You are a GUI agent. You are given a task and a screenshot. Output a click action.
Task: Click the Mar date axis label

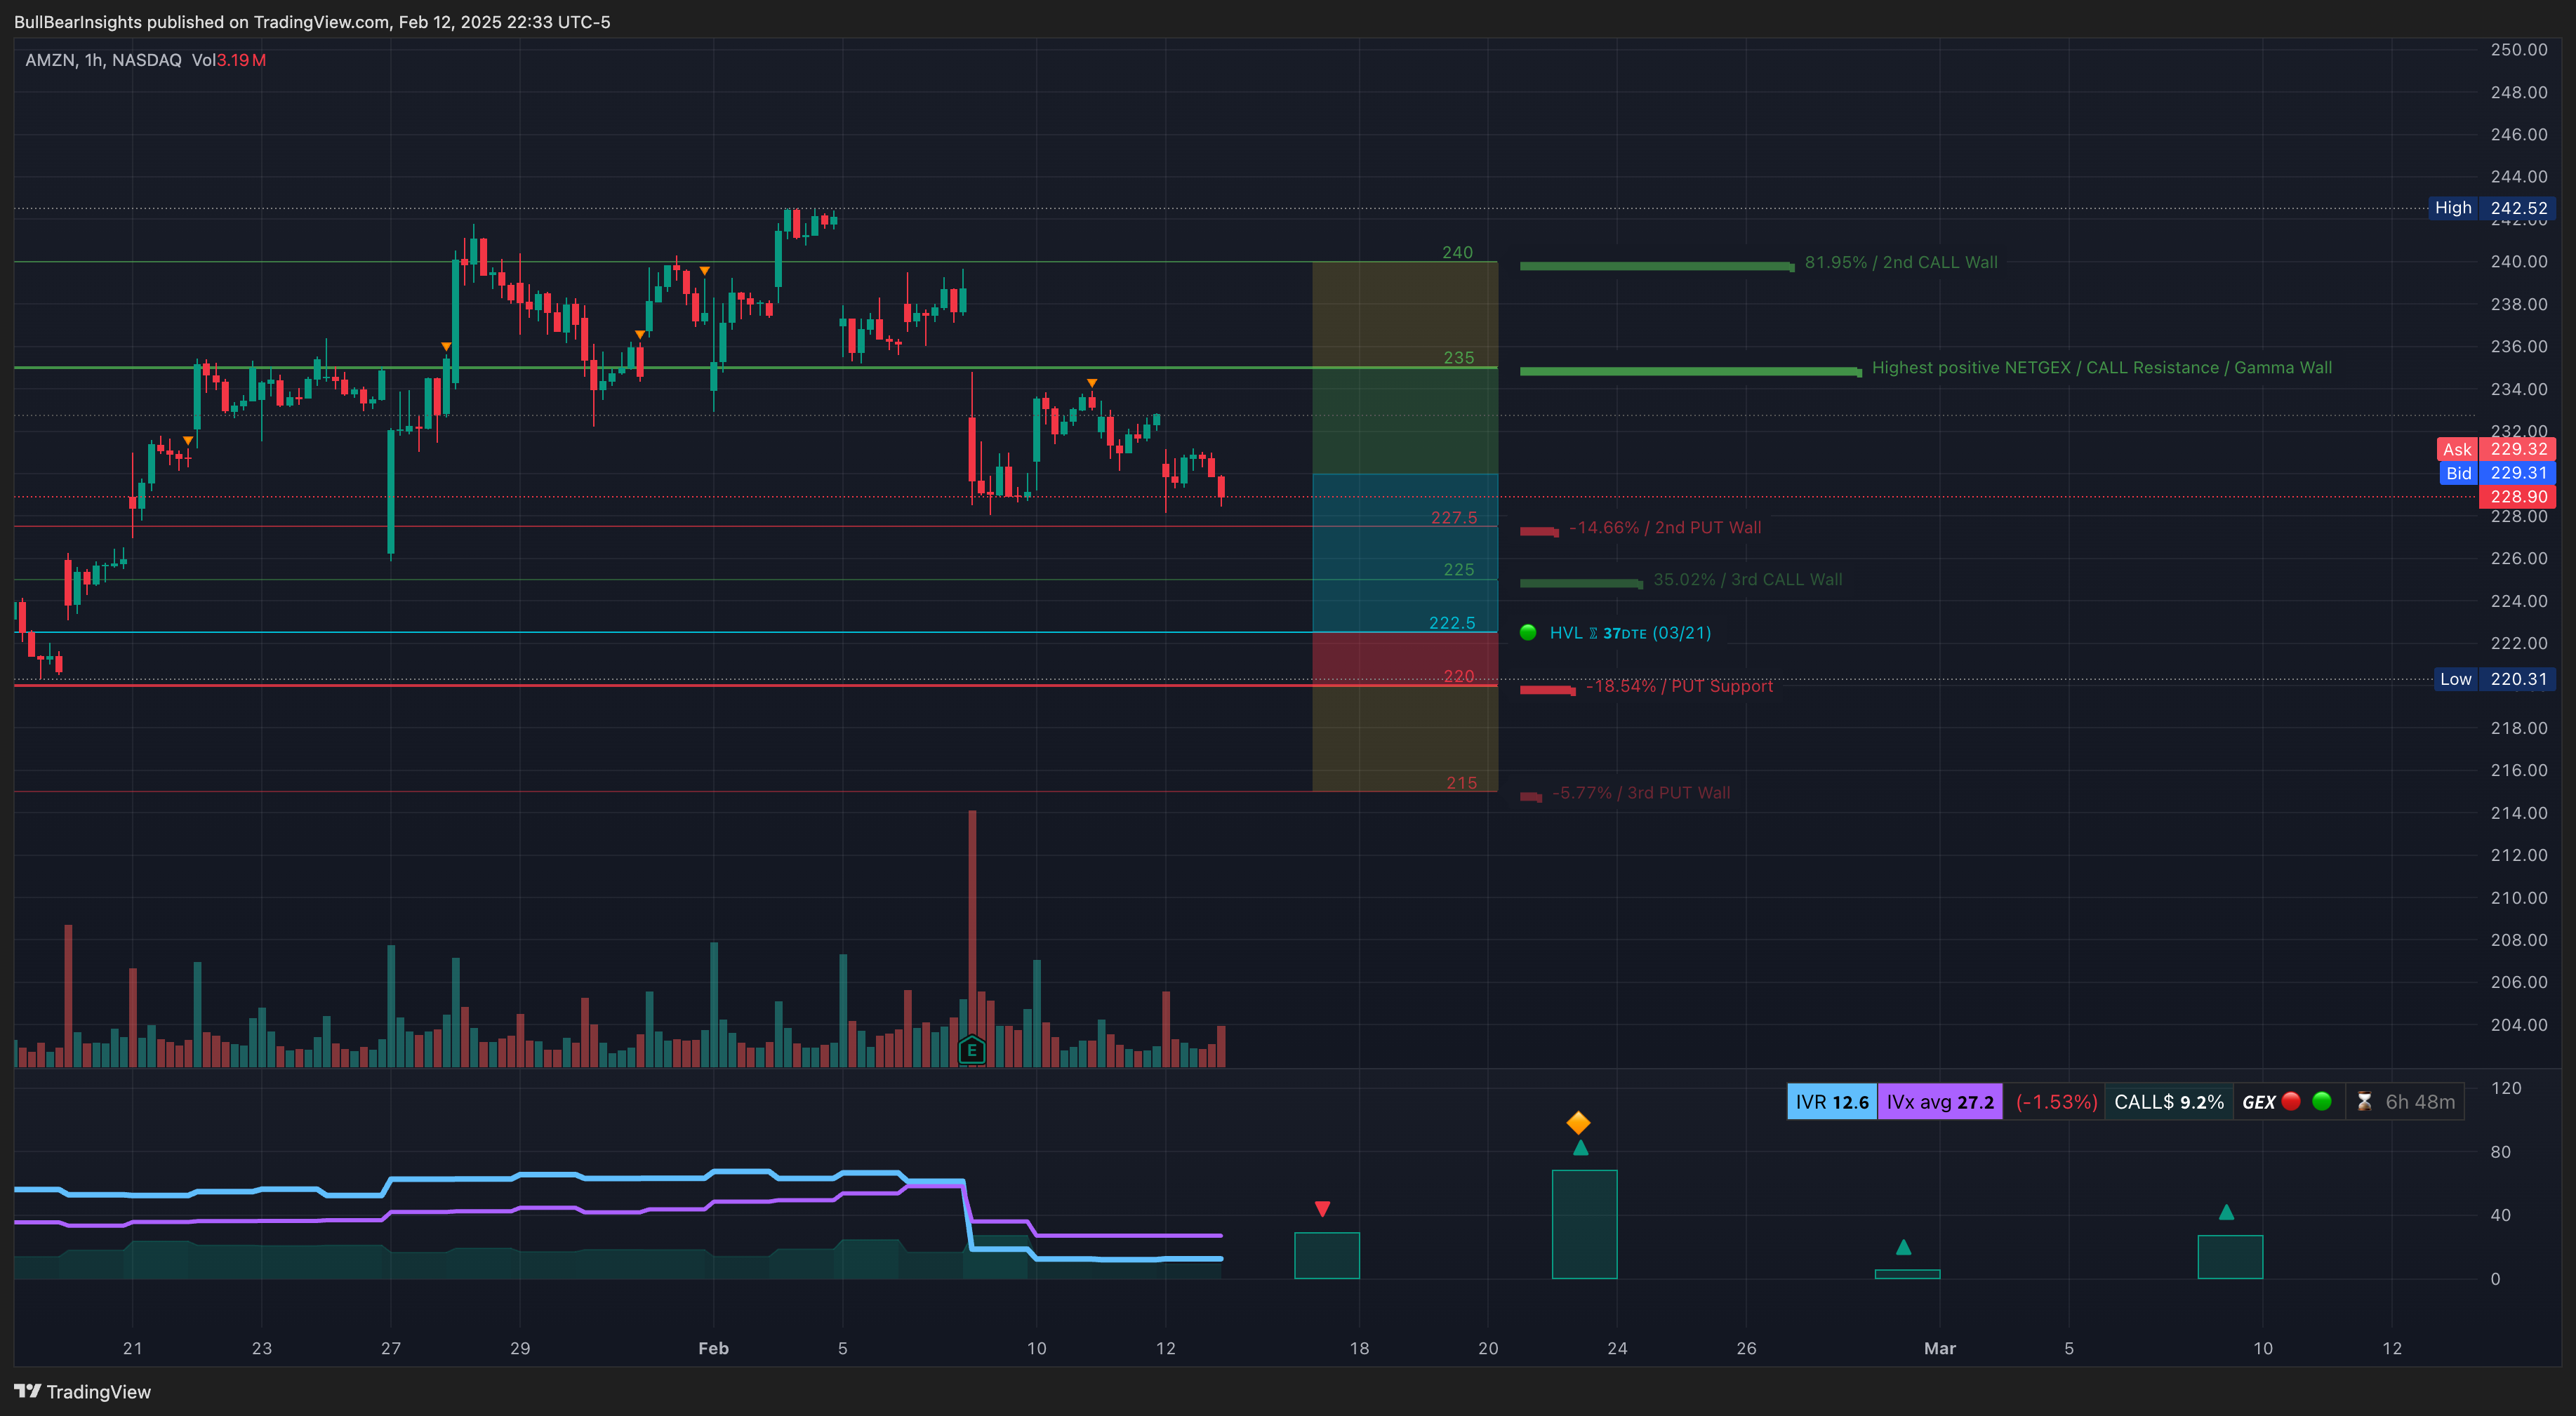click(x=1940, y=1348)
